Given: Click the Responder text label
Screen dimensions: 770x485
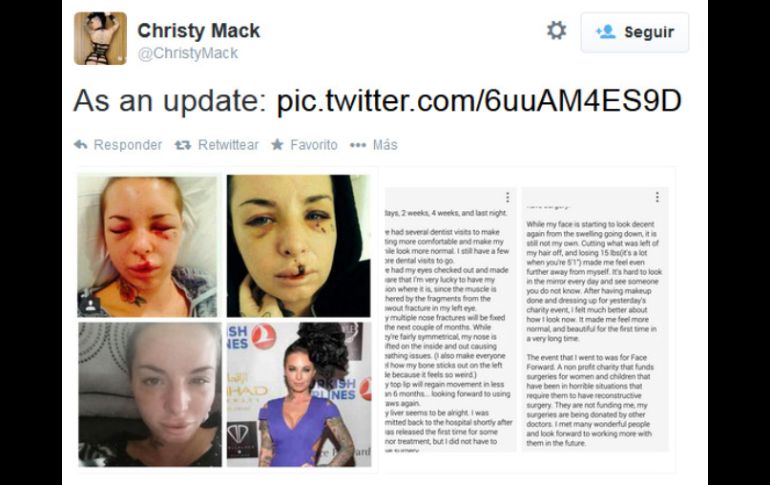Looking at the screenshot, I should point(128,145).
